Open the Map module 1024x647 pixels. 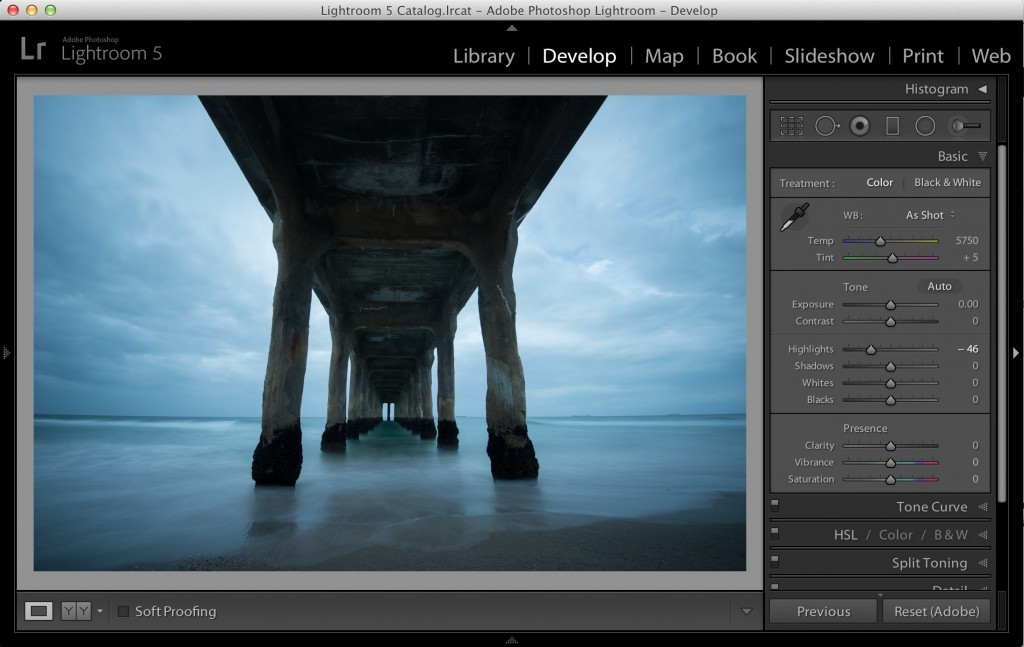click(x=664, y=56)
